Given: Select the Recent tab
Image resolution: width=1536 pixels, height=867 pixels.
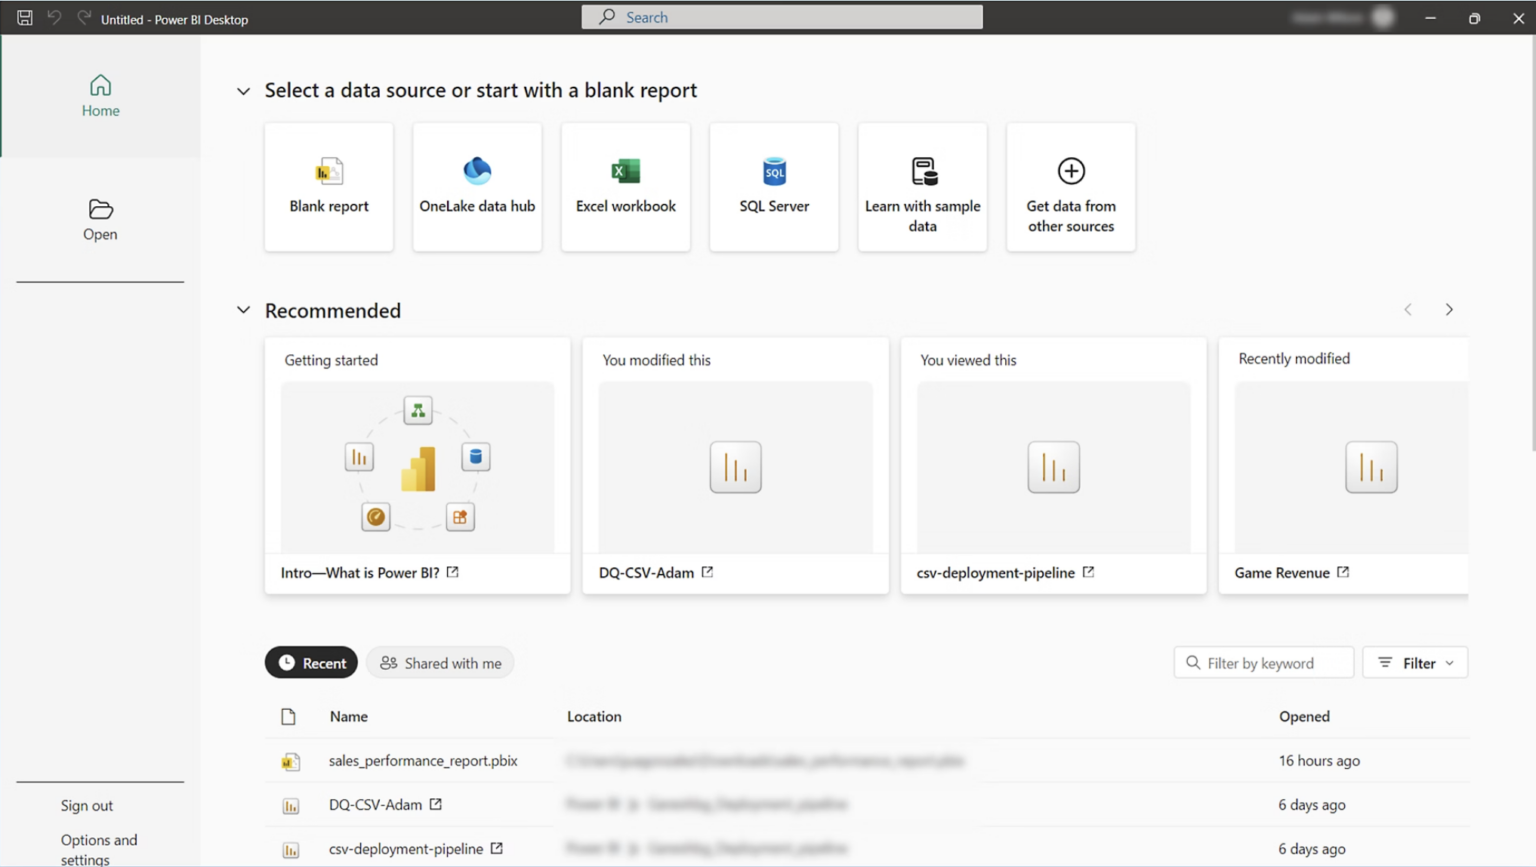Looking at the screenshot, I should [x=311, y=663].
